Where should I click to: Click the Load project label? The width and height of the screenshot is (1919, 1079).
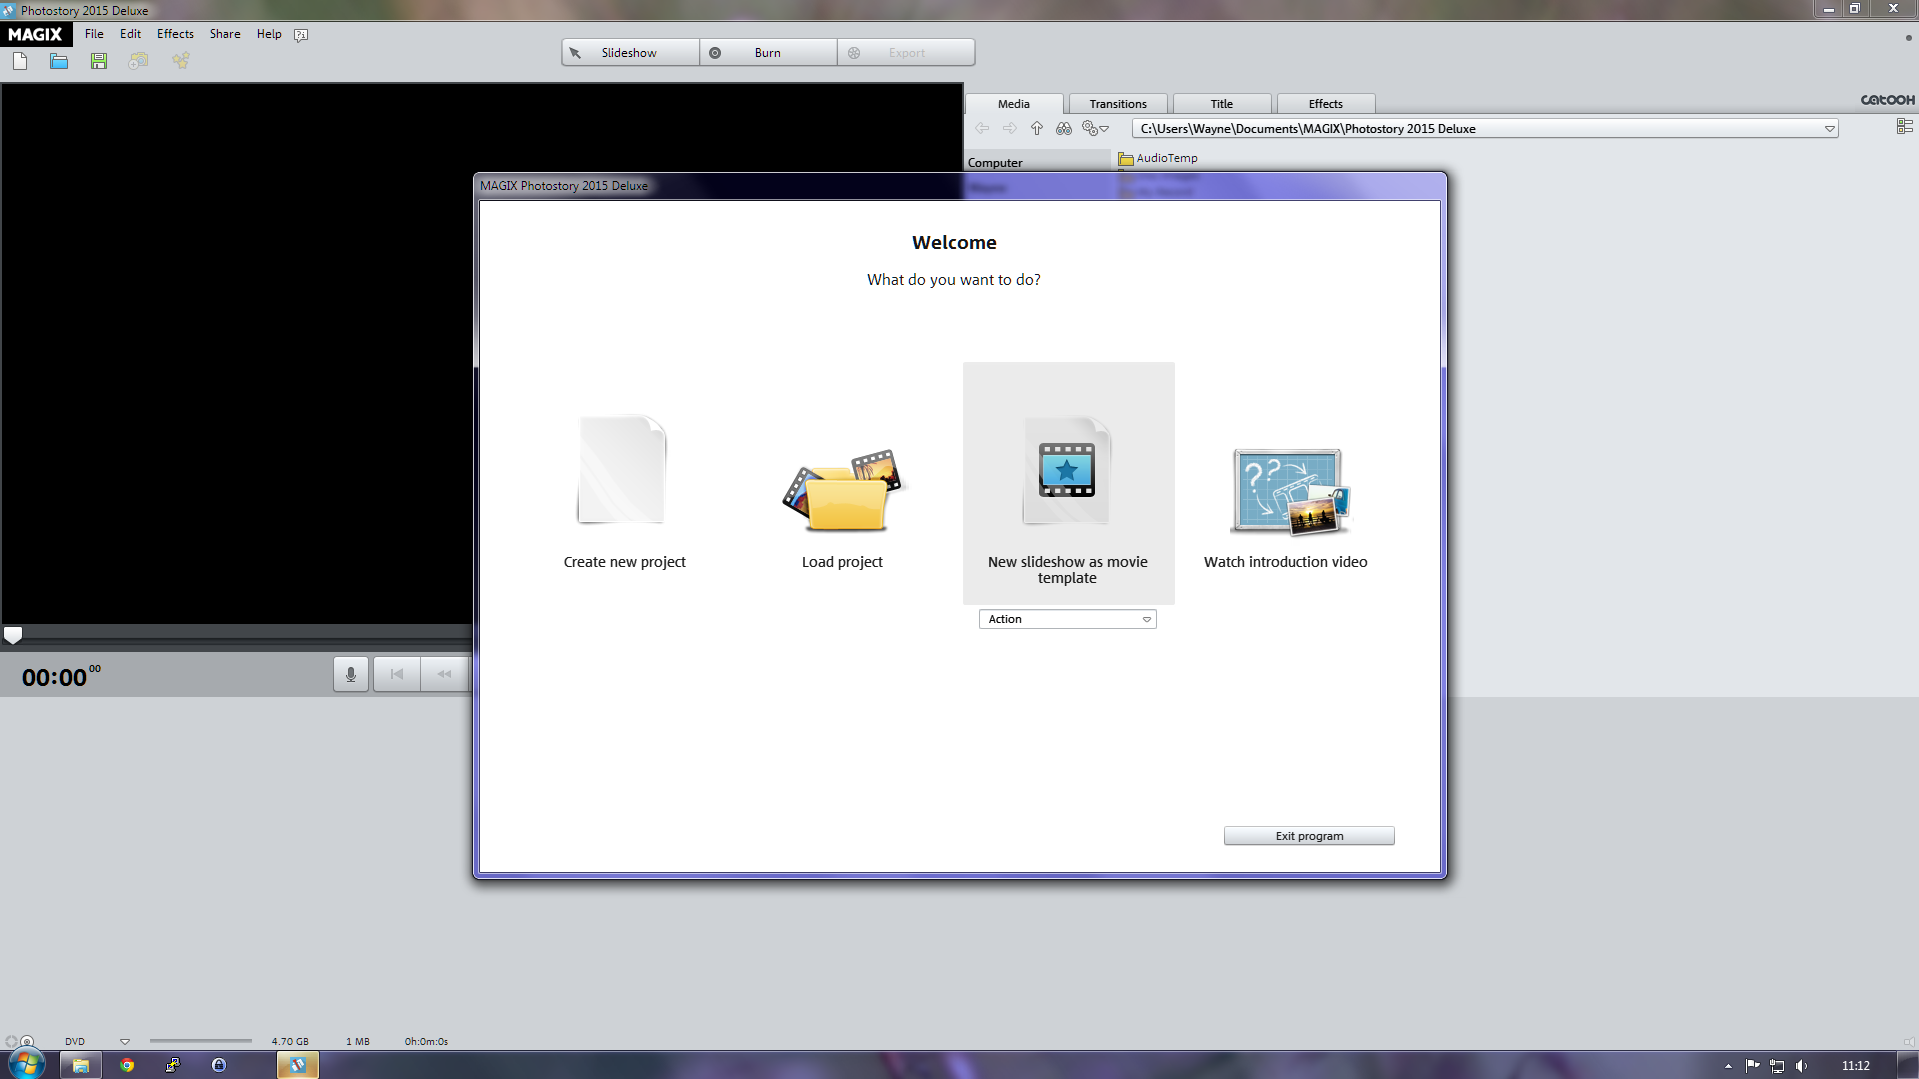[842, 562]
